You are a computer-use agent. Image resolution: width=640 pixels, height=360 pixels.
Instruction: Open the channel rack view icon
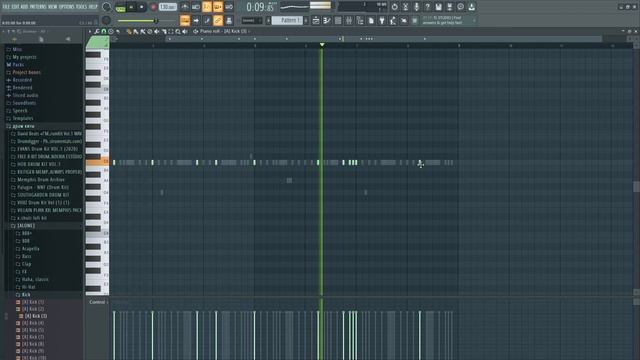pos(338,20)
